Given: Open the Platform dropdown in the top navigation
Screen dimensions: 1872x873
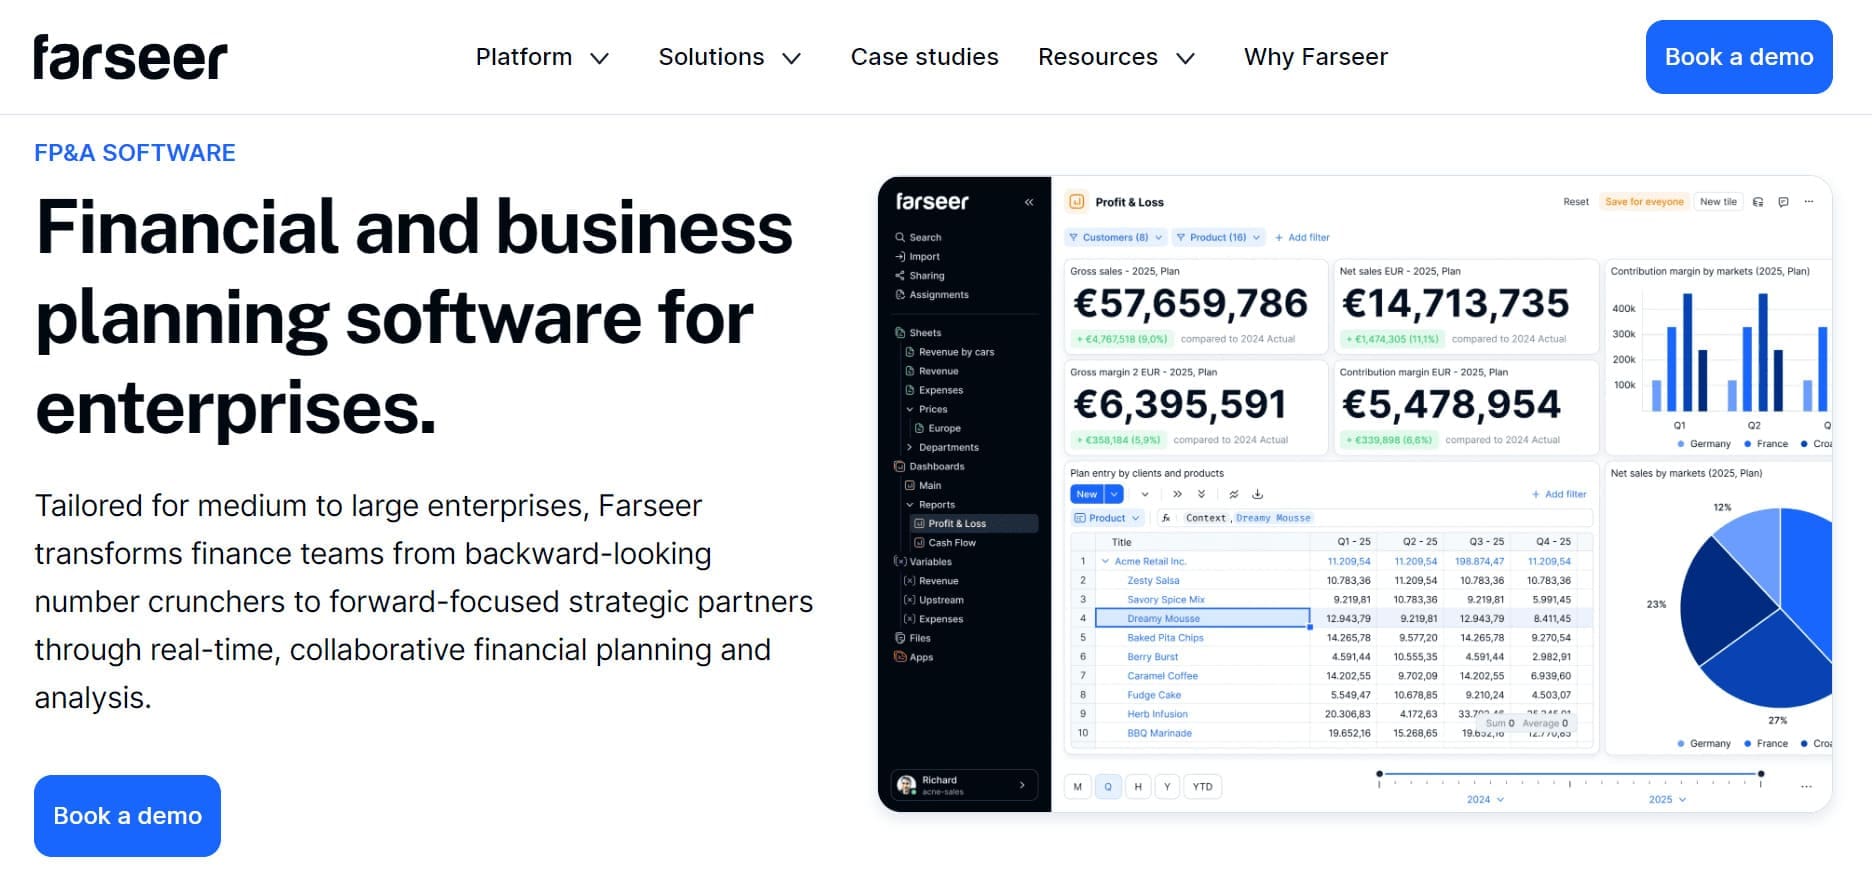Looking at the screenshot, I should [542, 57].
